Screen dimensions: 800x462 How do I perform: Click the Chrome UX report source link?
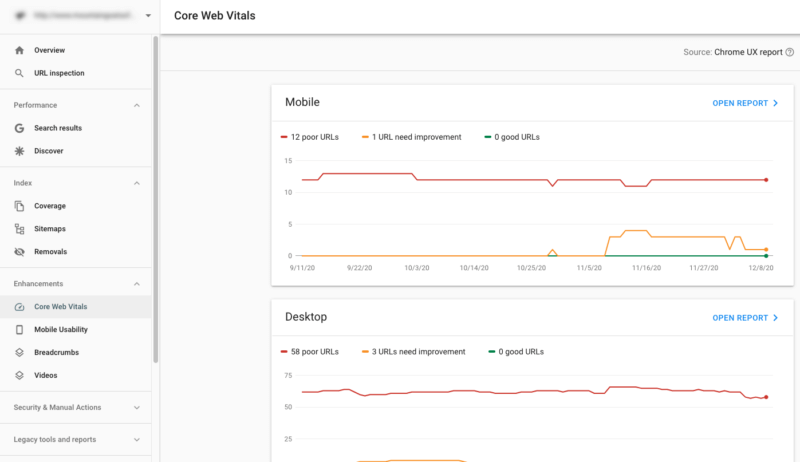tap(748, 52)
